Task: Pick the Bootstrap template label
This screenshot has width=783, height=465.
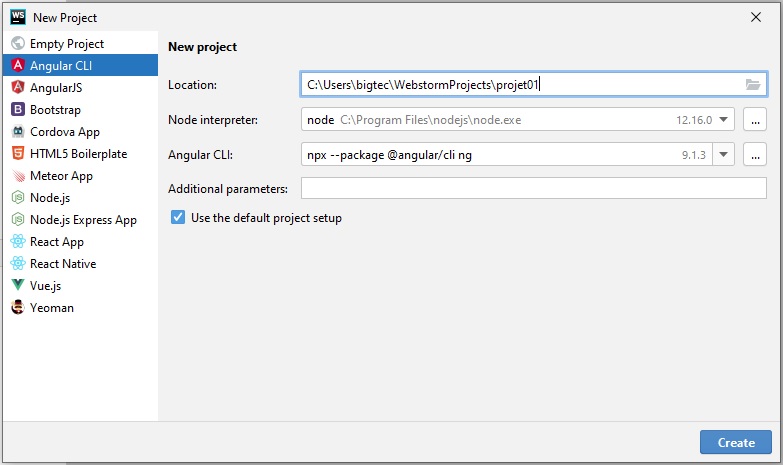Action: pyautogui.click(x=55, y=110)
